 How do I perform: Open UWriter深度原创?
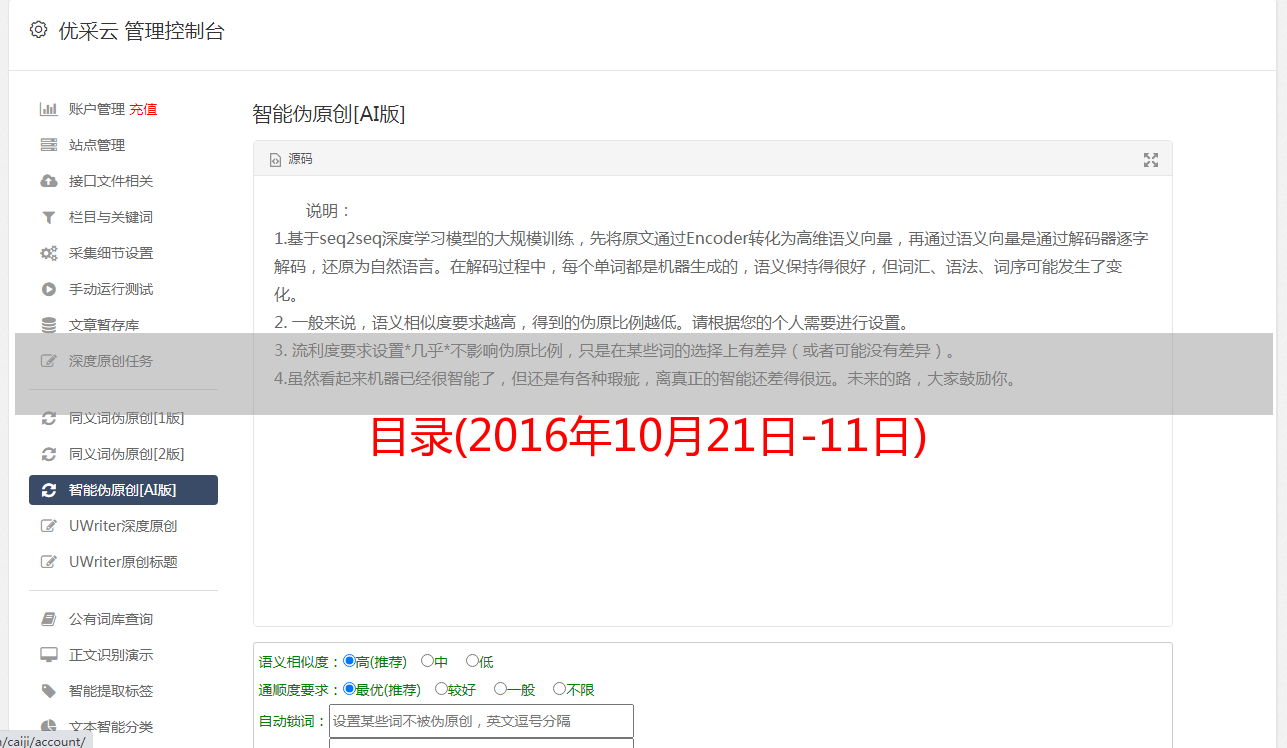(x=123, y=526)
